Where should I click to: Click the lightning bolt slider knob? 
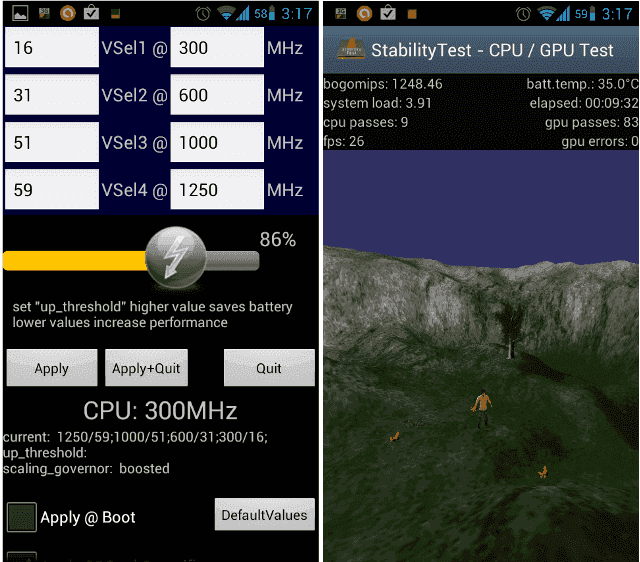176,258
